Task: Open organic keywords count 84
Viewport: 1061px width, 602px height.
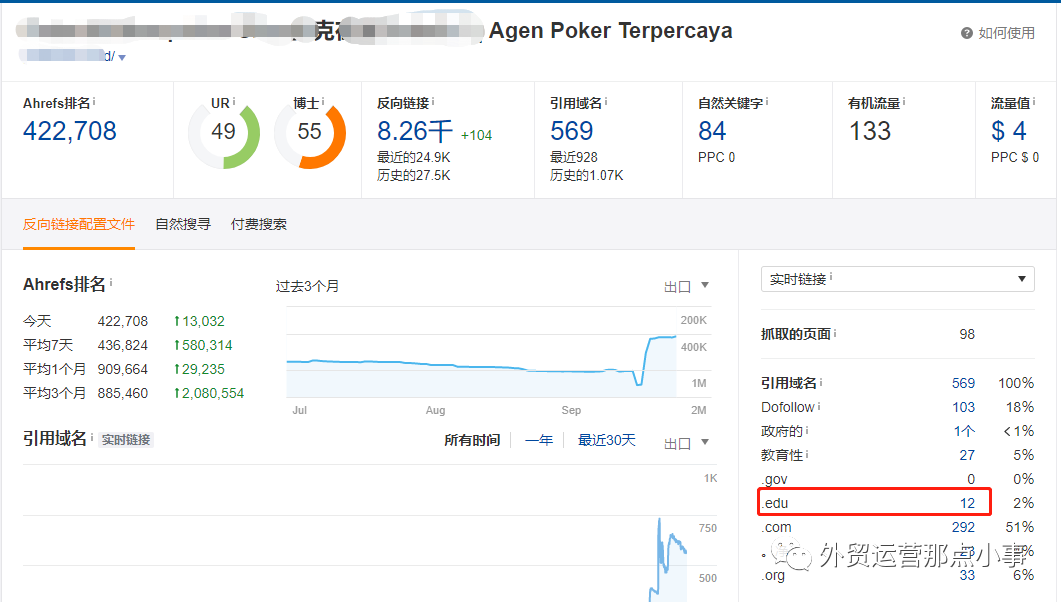Action: click(x=713, y=131)
